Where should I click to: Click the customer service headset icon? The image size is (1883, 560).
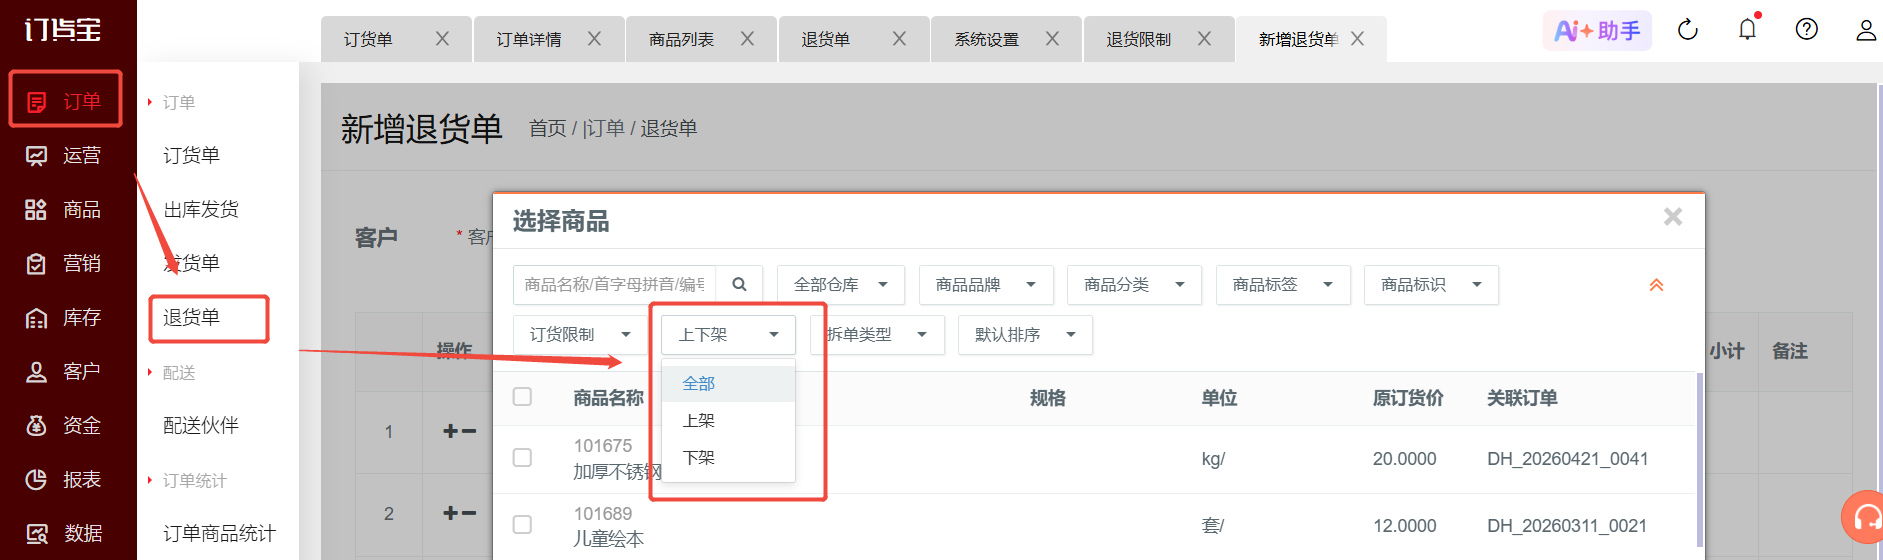[1864, 517]
